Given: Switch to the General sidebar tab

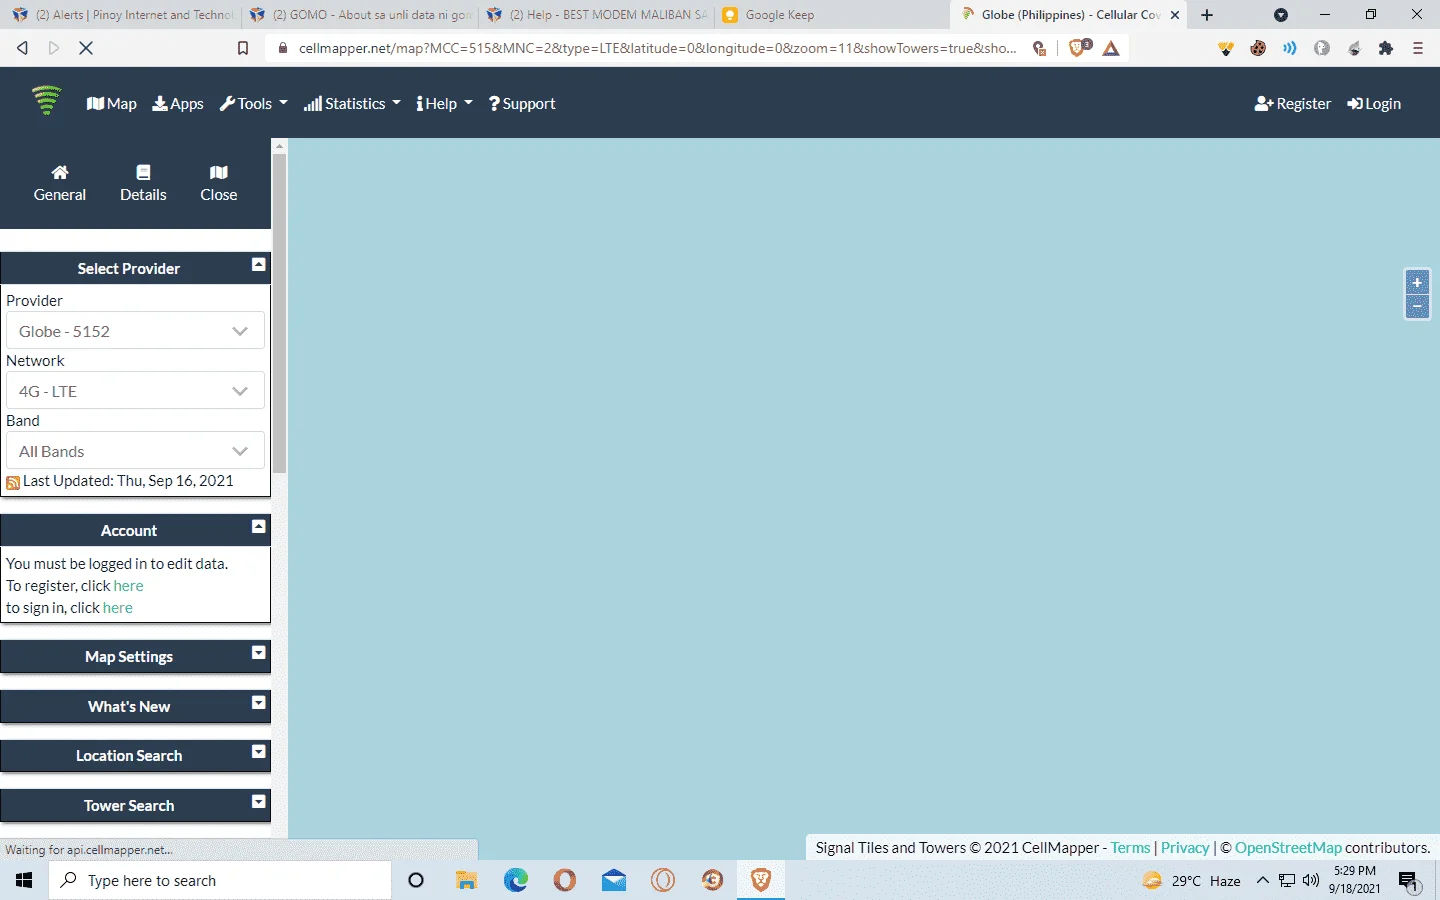Looking at the screenshot, I should tap(60, 184).
